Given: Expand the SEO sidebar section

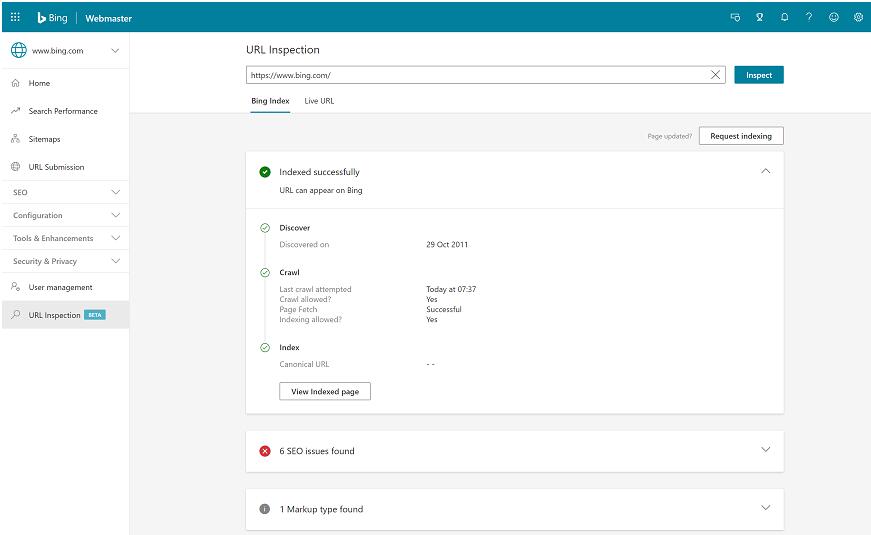Looking at the screenshot, I should 116,192.
